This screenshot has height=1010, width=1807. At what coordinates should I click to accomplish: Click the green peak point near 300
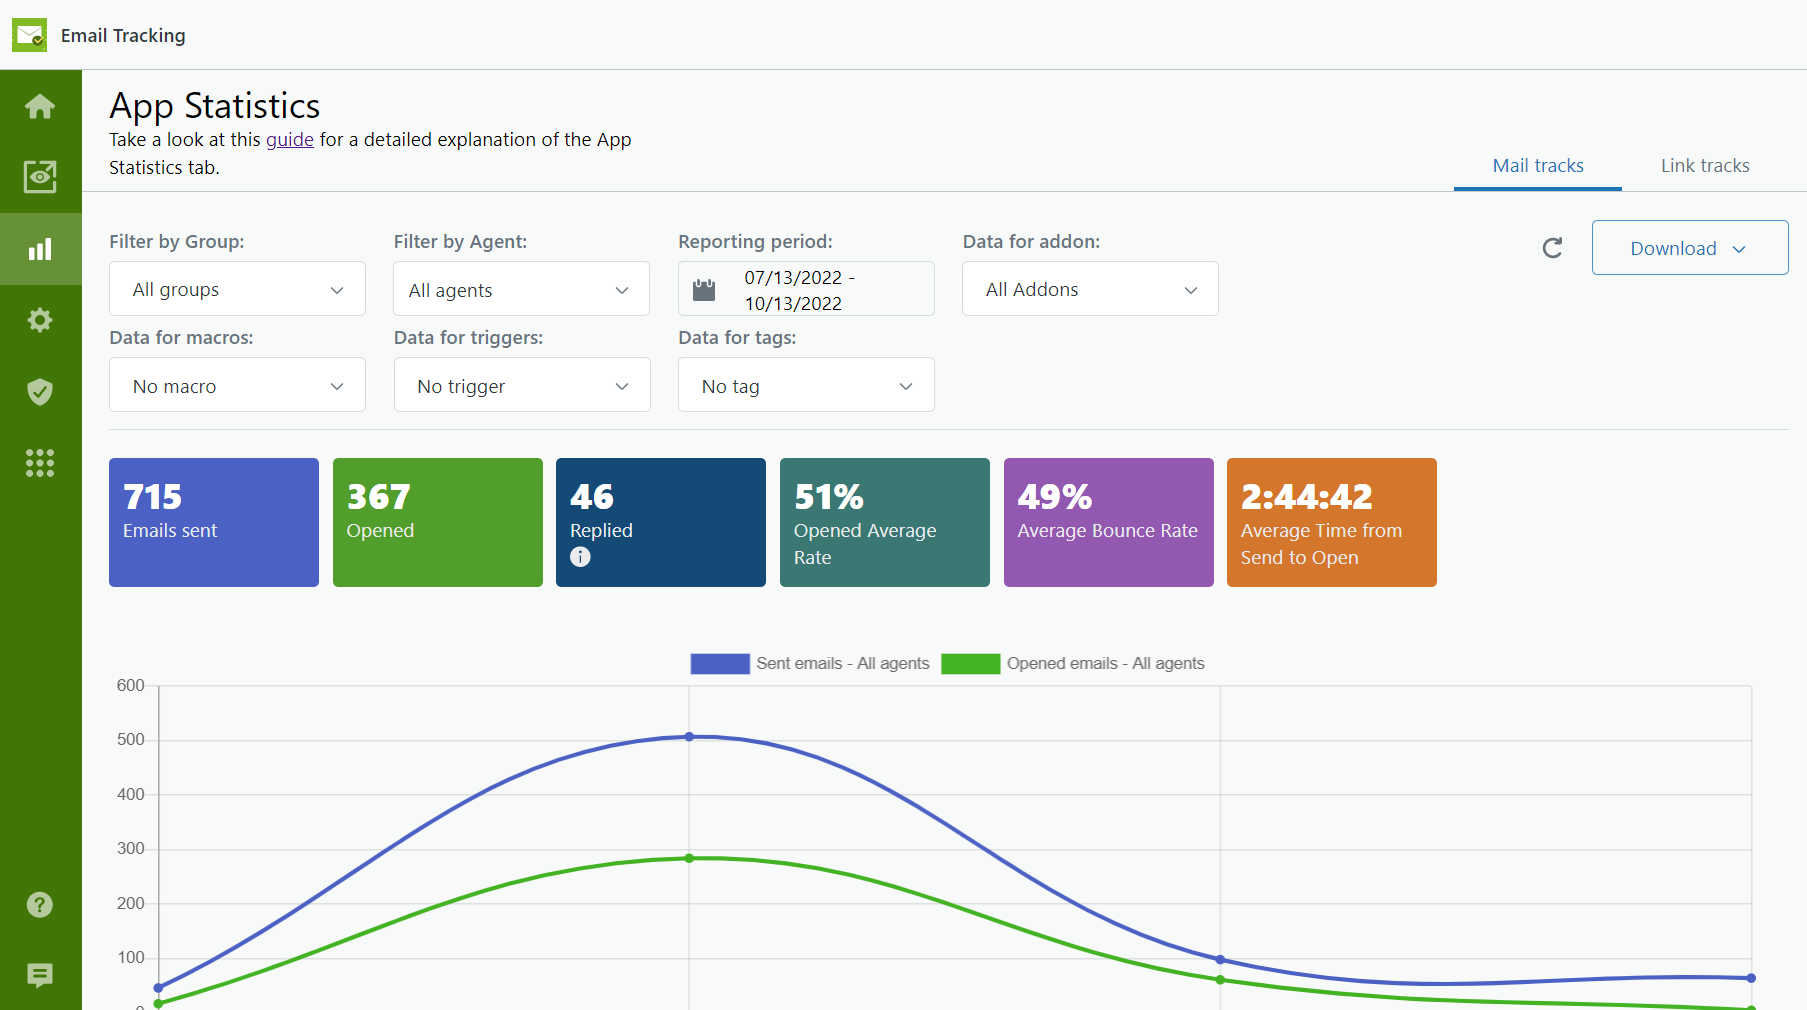tap(689, 858)
